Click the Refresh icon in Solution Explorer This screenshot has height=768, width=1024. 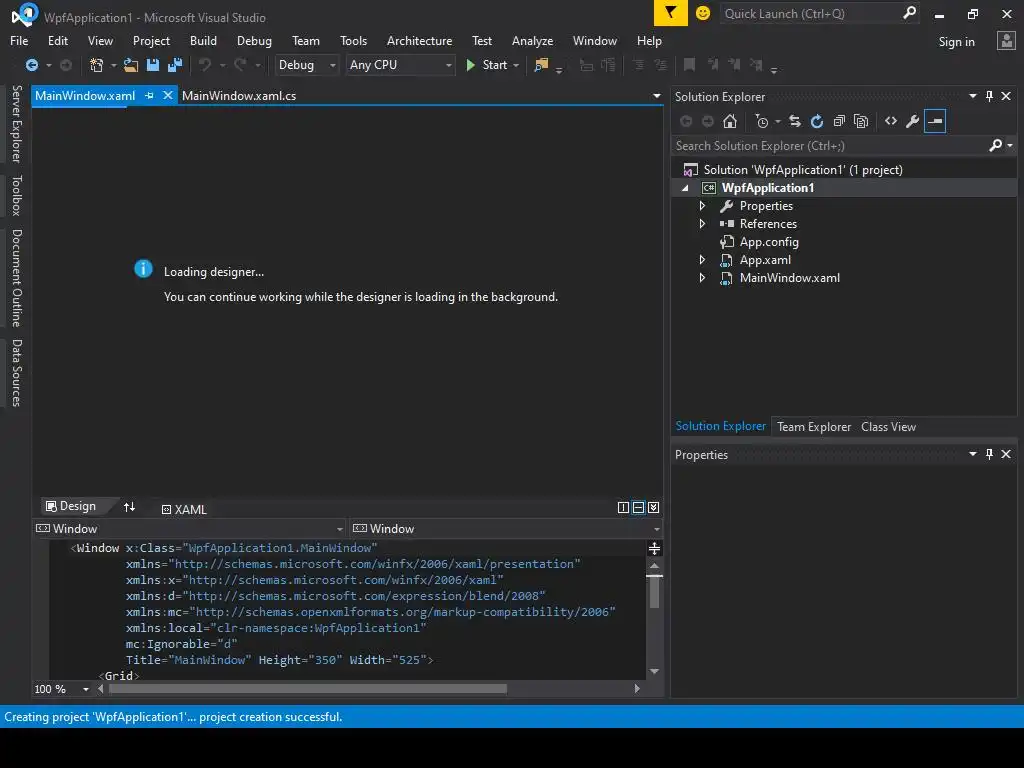(x=817, y=121)
